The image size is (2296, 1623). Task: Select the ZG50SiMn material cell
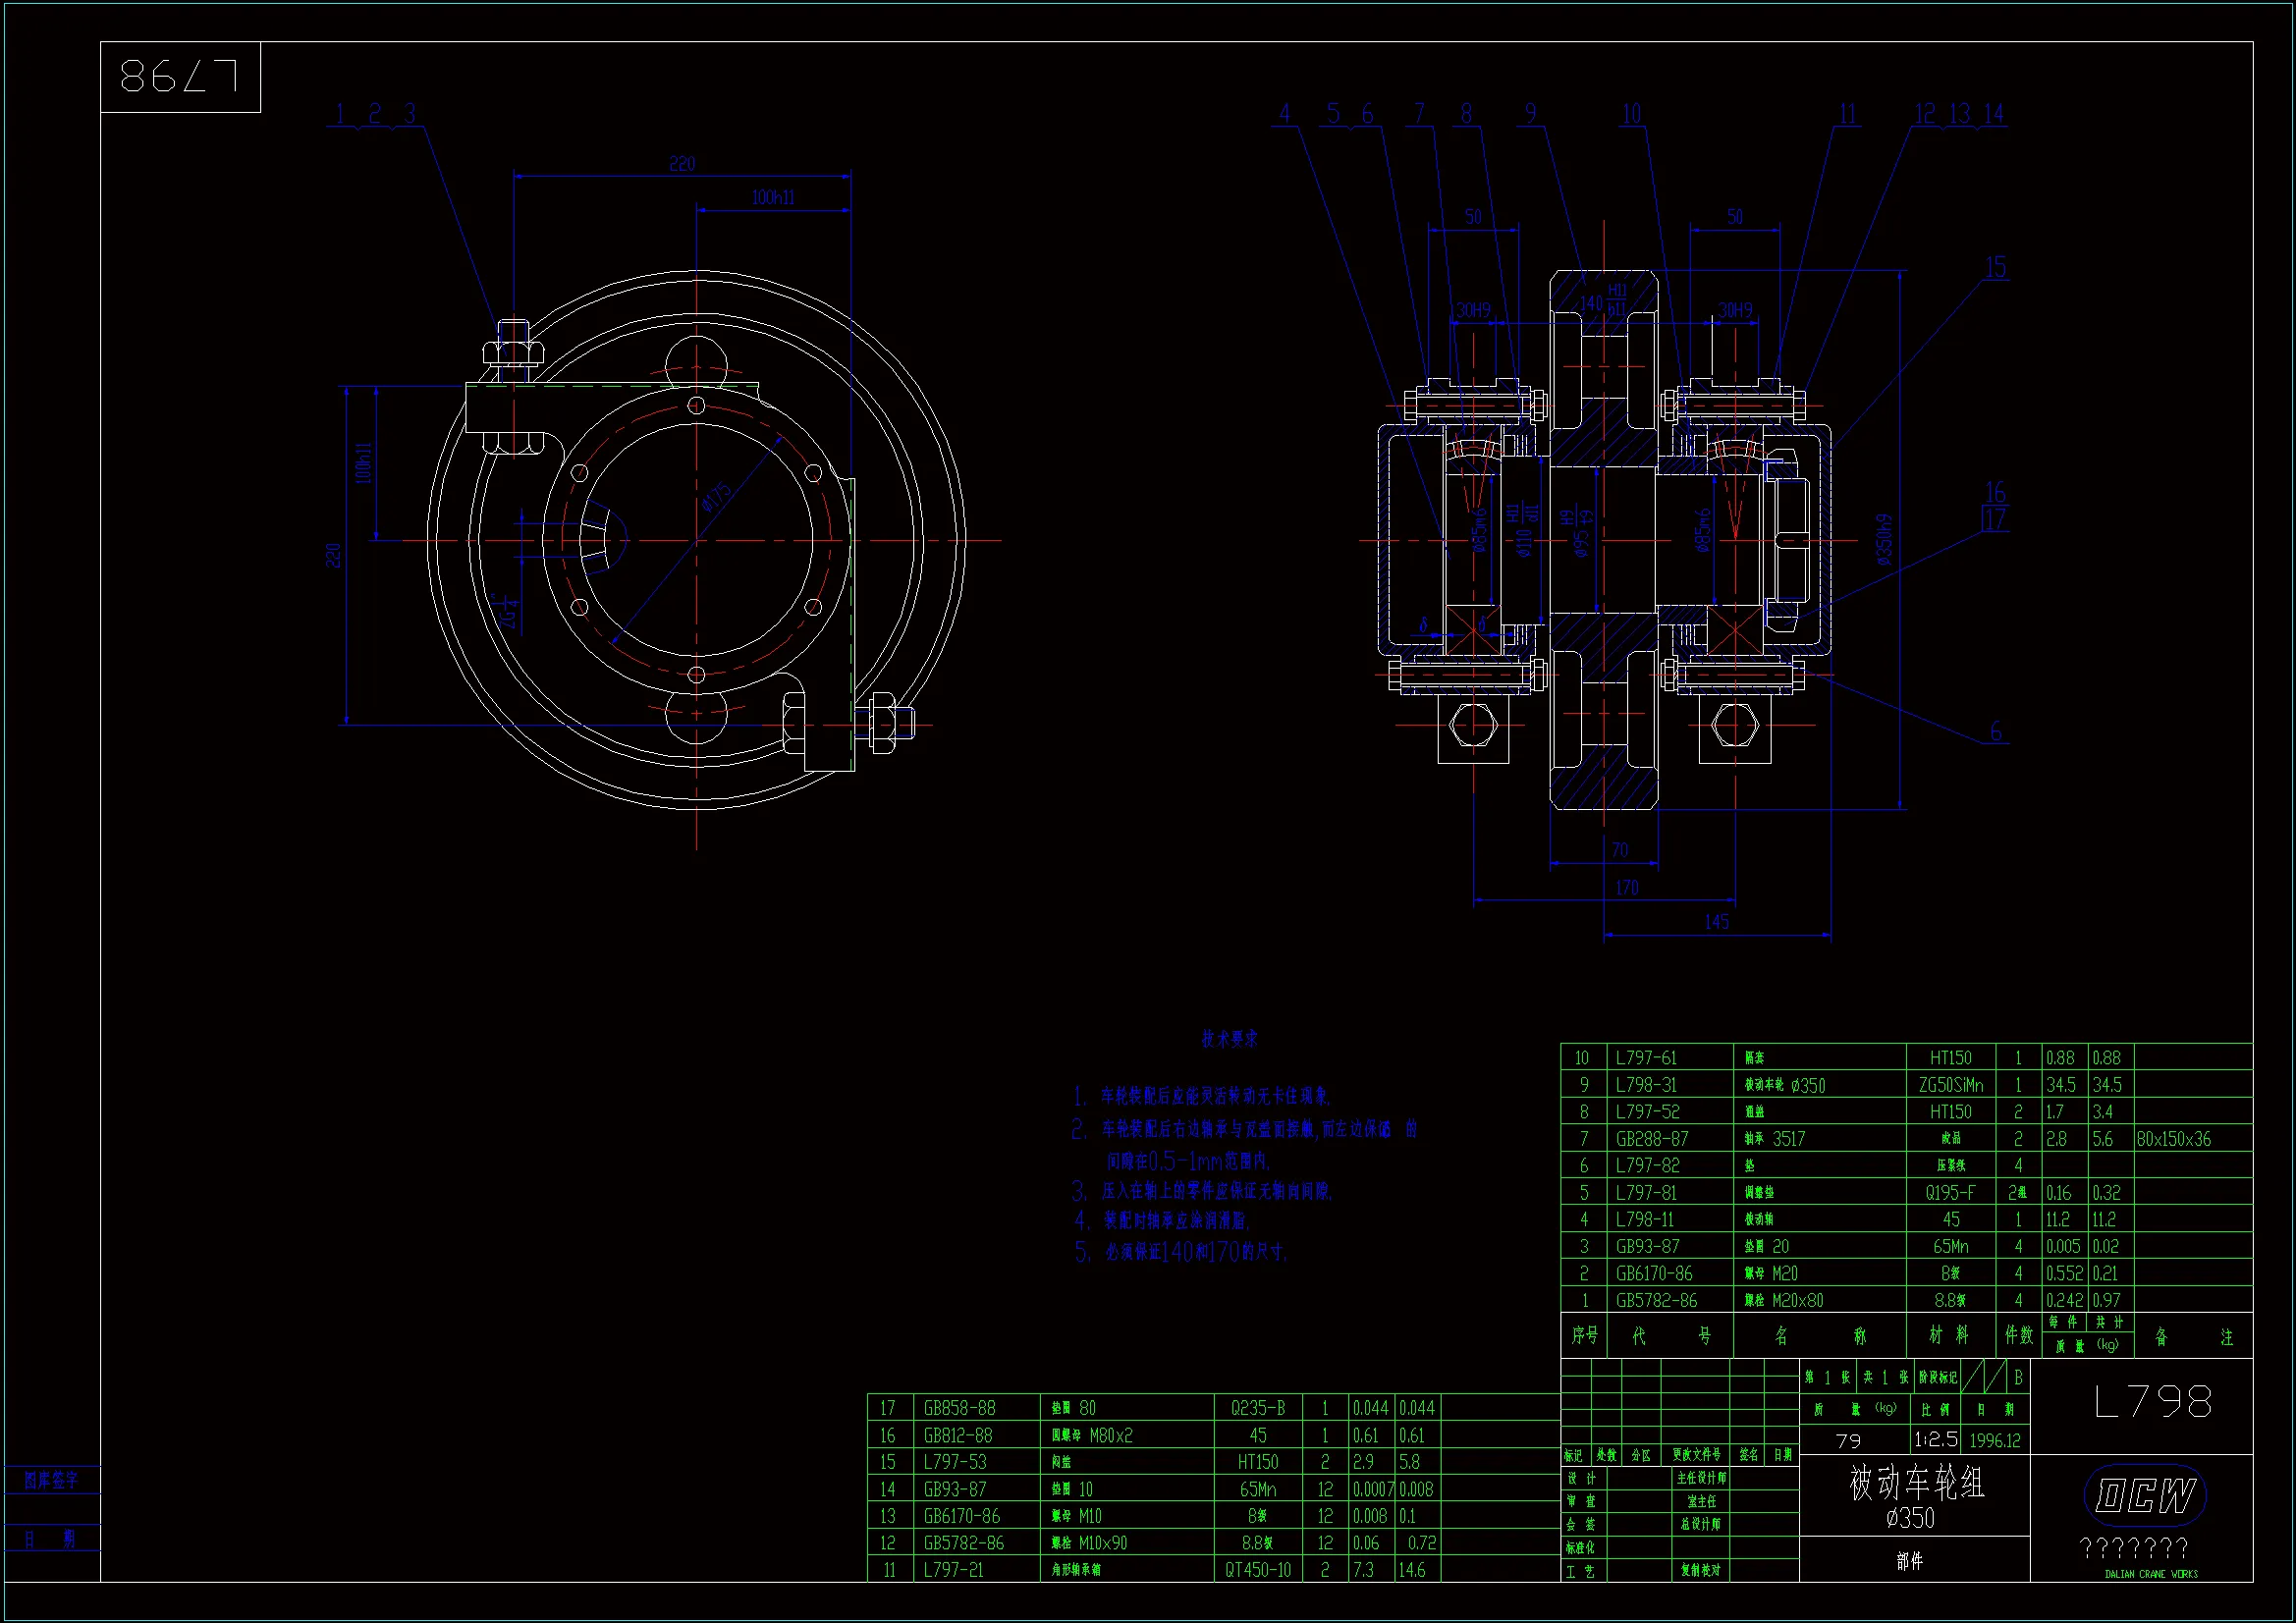pyautogui.click(x=1950, y=1085)
